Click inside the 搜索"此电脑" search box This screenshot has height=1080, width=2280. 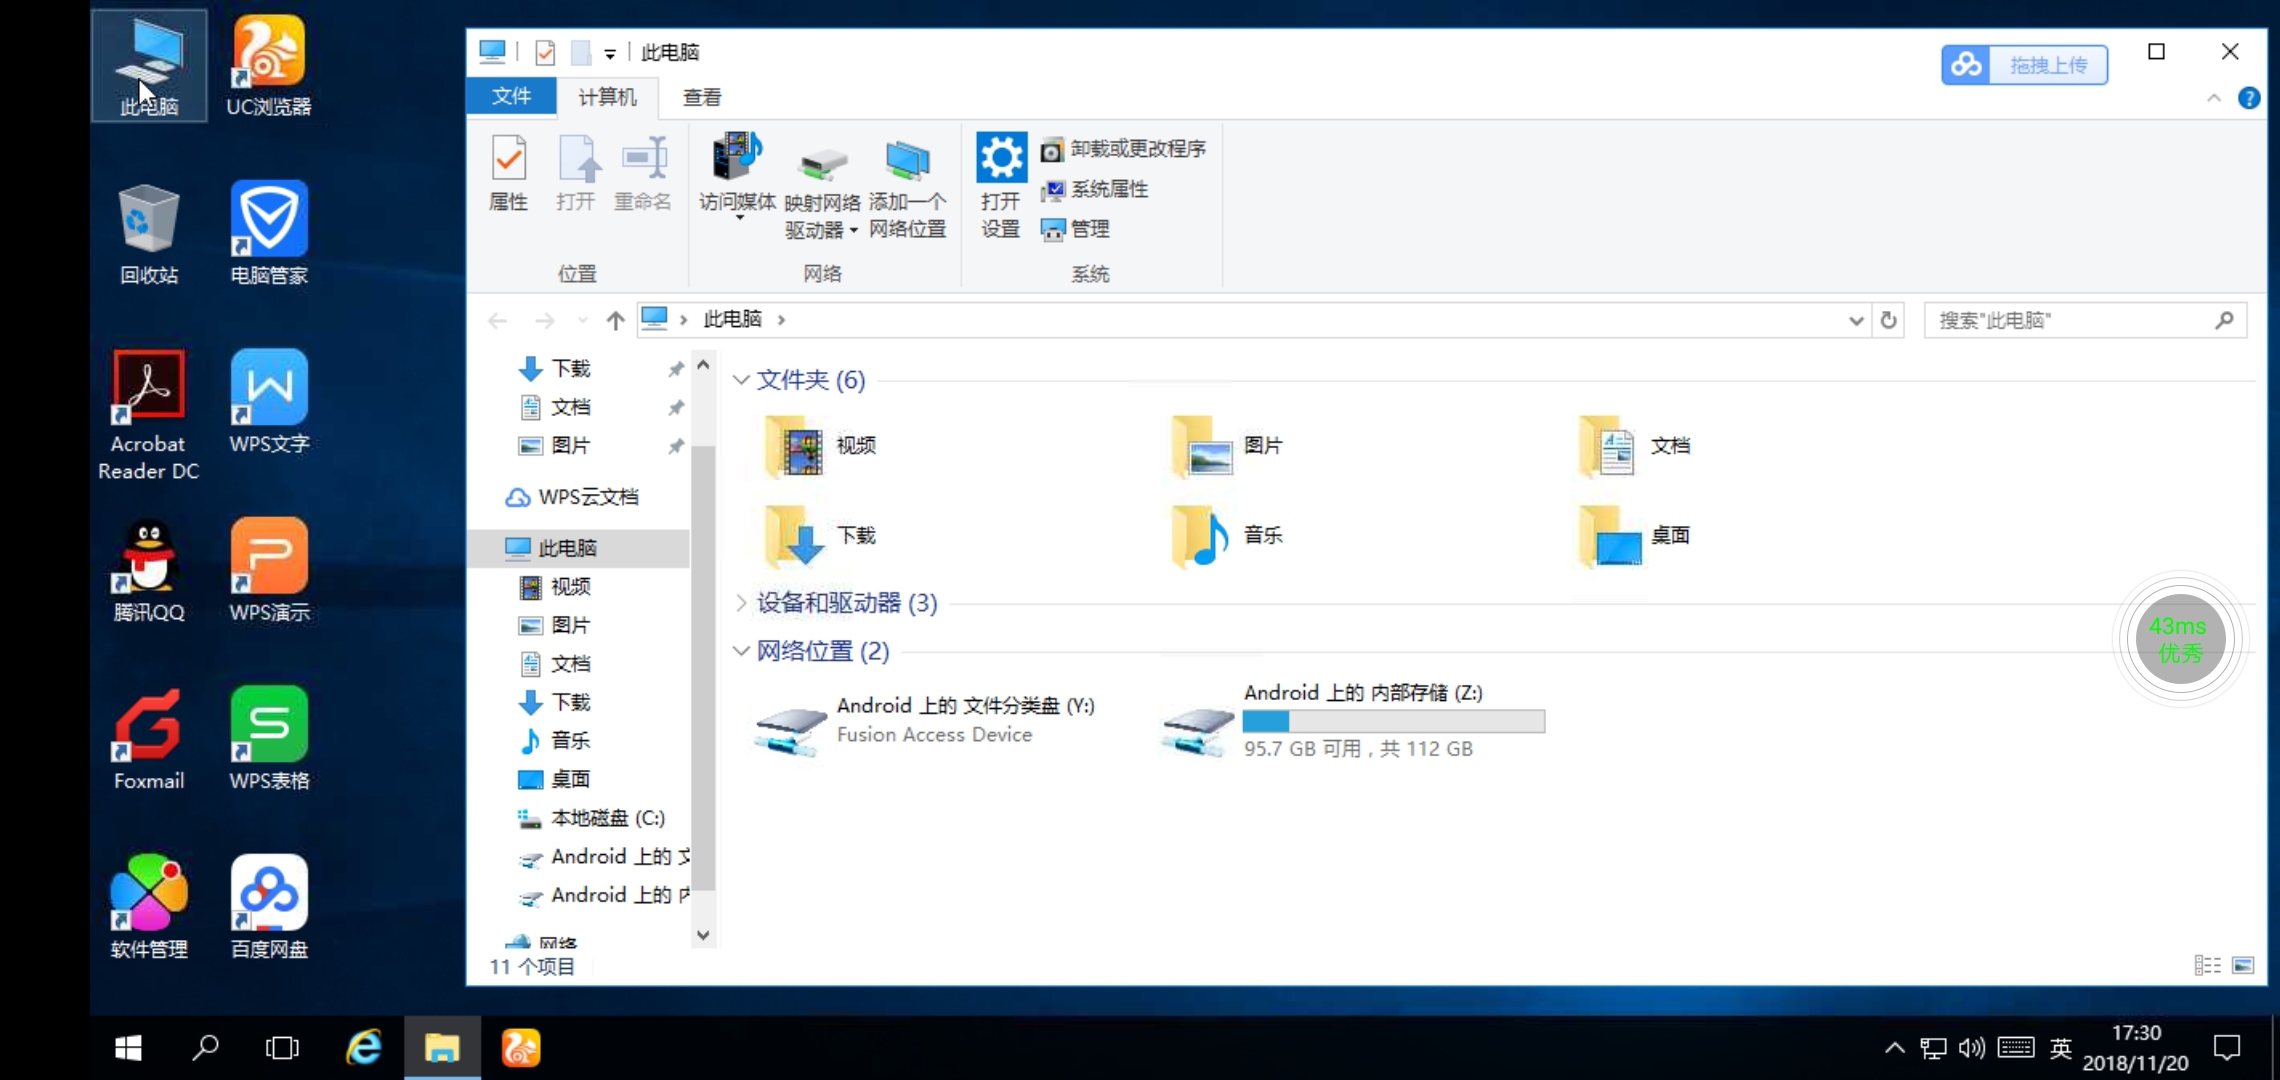2080,320
